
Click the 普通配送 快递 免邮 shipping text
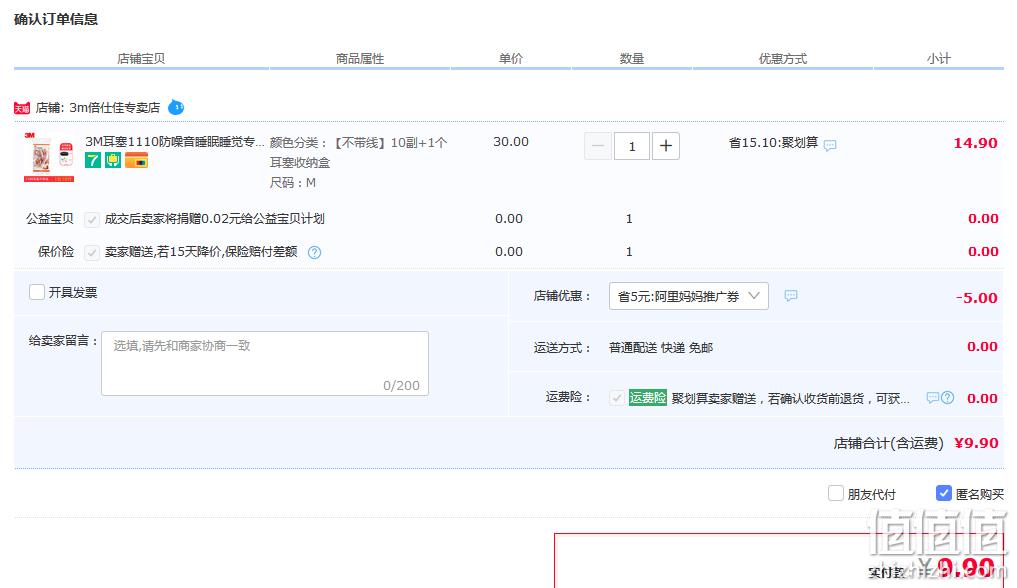(661, 348)
